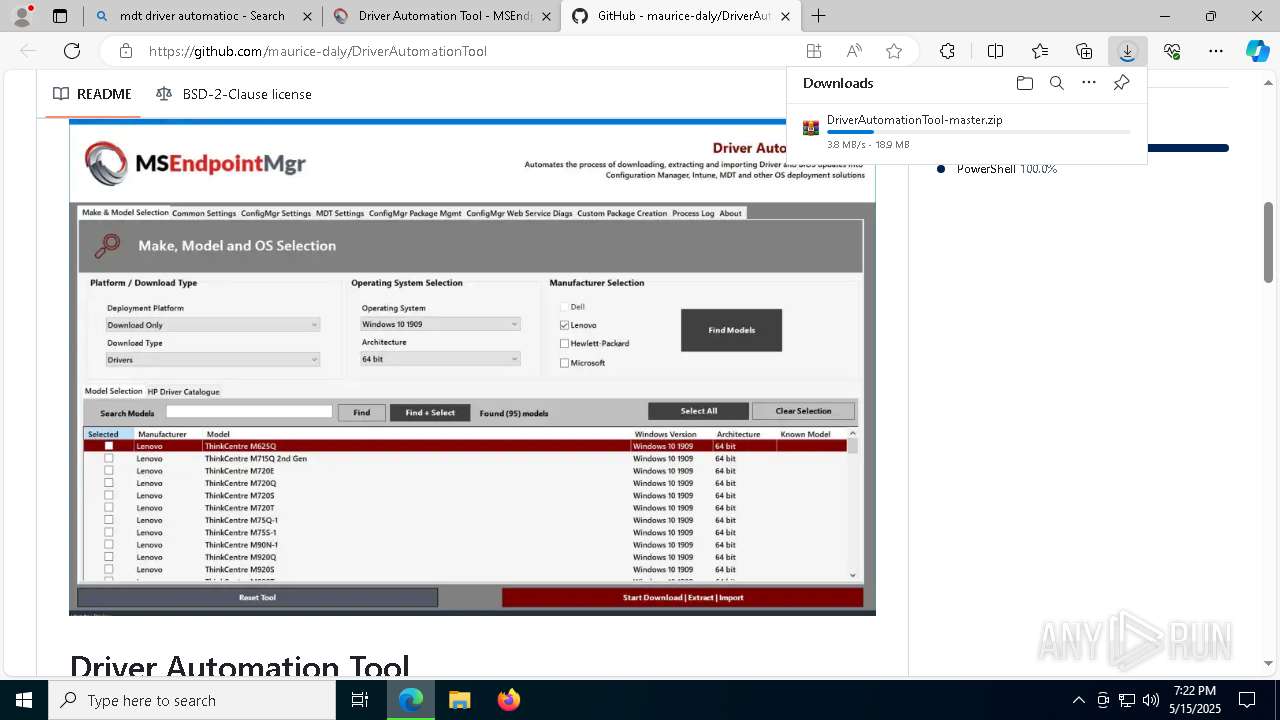Go back to the previous page
This screenshot has width=1280, height=720.
[x=28, y=51]
